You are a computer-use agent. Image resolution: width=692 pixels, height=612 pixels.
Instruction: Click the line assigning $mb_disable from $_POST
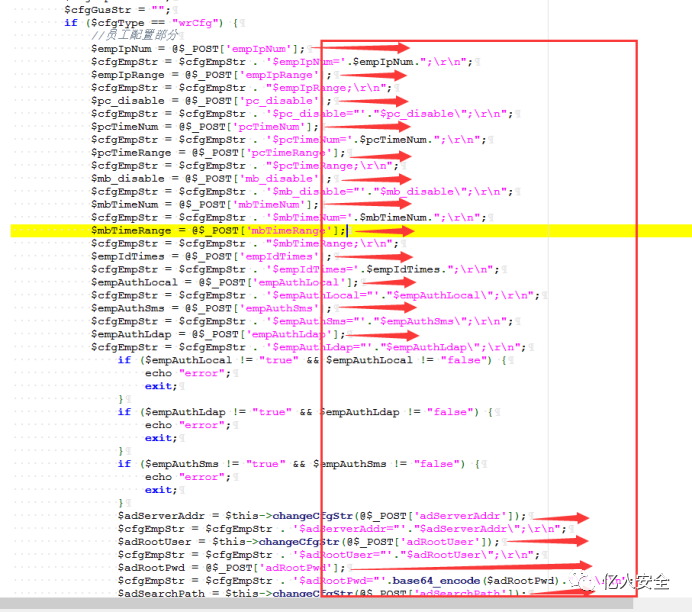click(211, 179)
